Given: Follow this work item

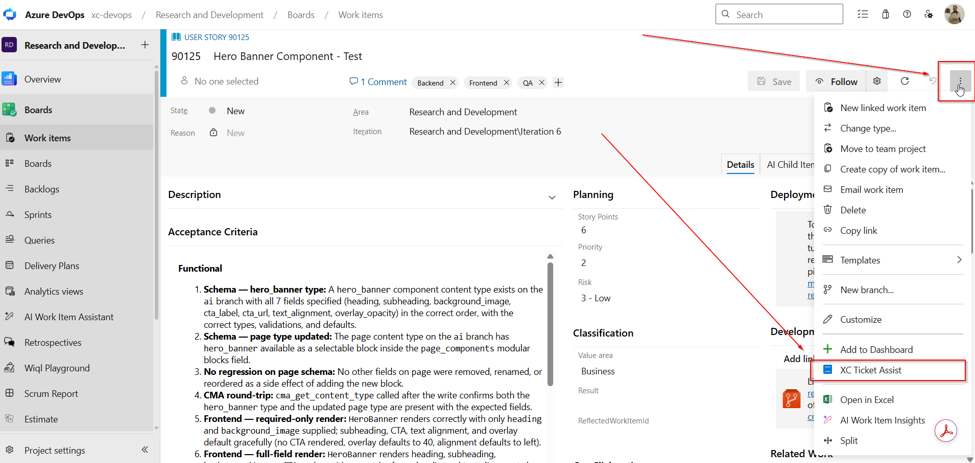Looking at the screenshot, I should coord(836,81).
